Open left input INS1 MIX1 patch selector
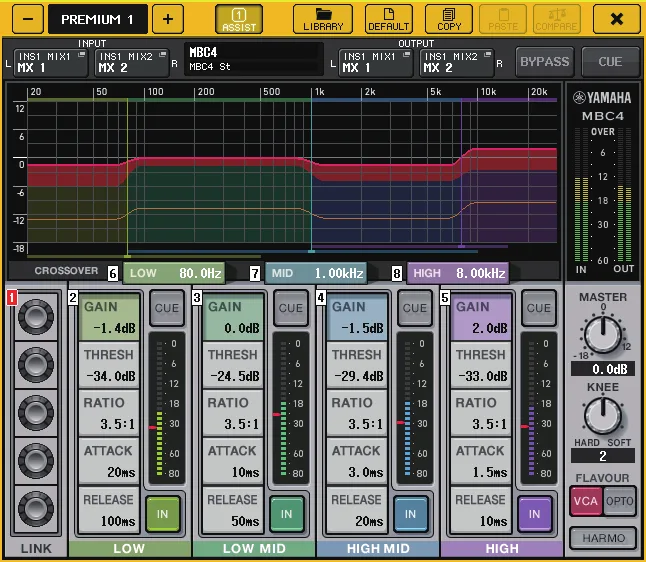The height and width of the screenshot is (562, 646). [51, 63]
